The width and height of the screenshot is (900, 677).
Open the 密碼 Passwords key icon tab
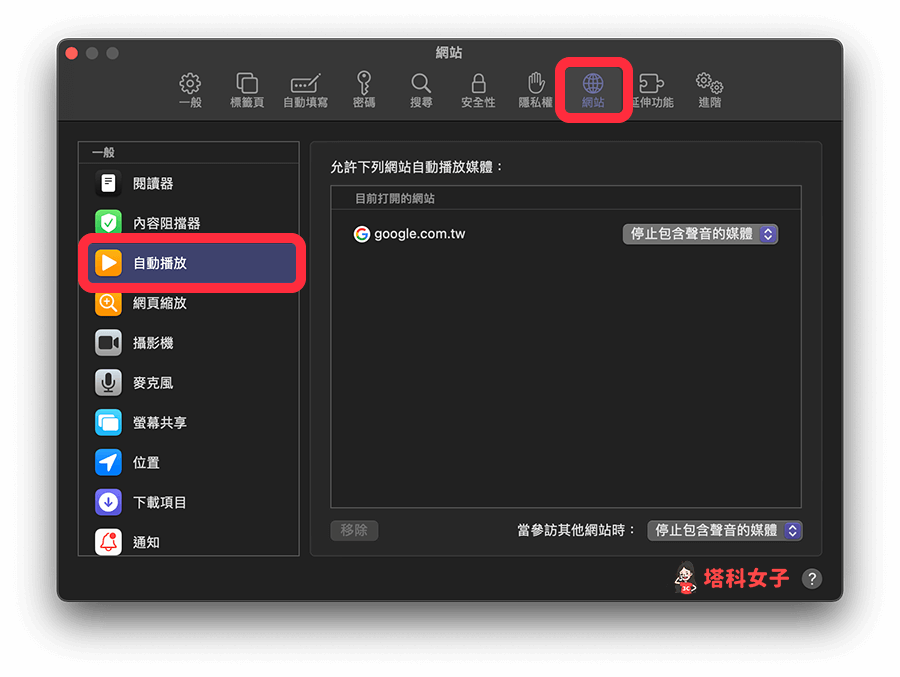pyautogui.click(x=364, y=90)
